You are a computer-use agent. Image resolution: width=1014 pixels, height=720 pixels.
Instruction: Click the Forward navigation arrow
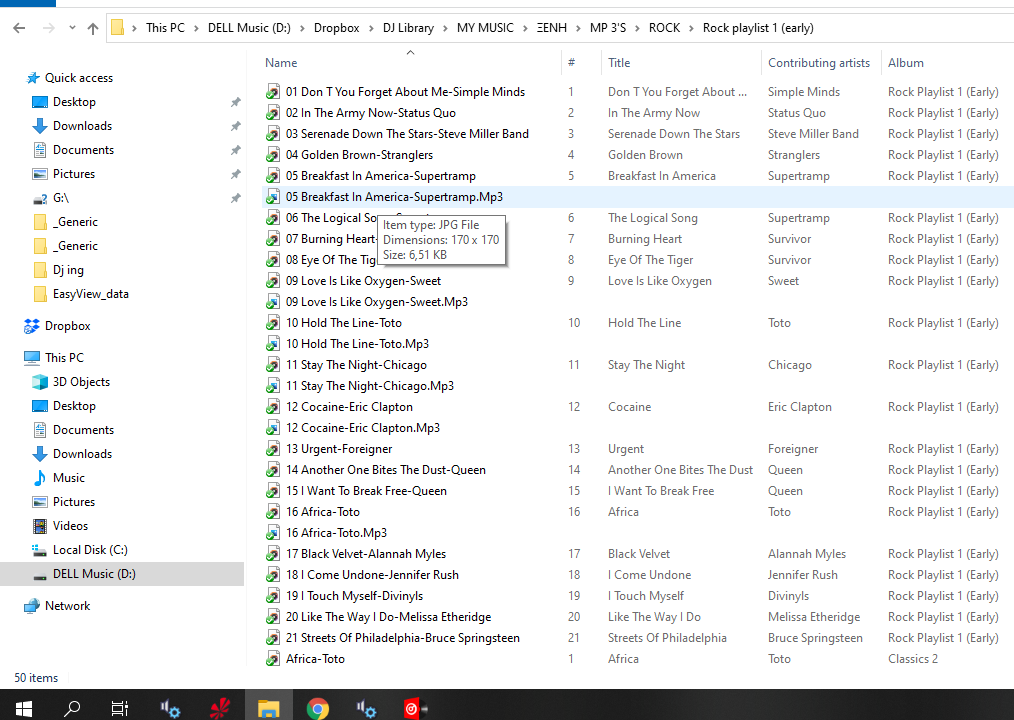[49, 28]
